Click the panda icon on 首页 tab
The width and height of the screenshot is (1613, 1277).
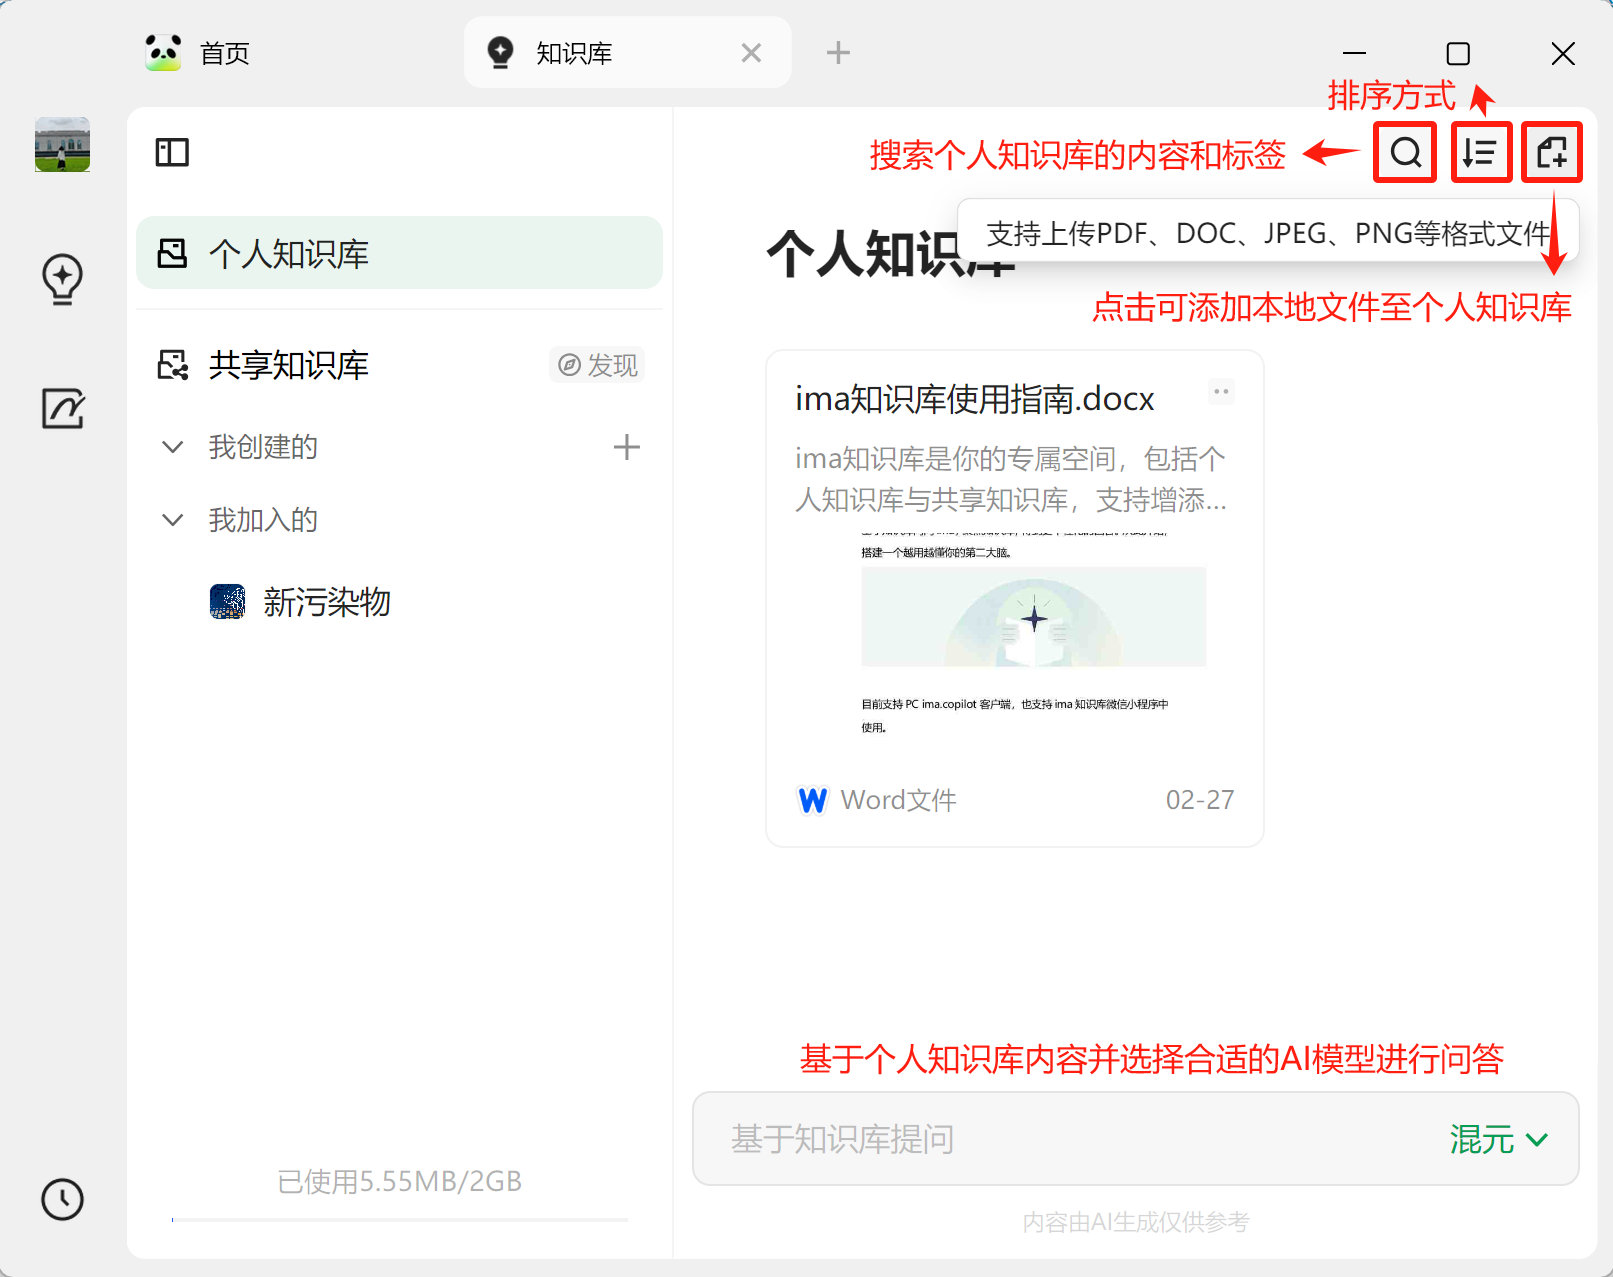pos(163,51)
